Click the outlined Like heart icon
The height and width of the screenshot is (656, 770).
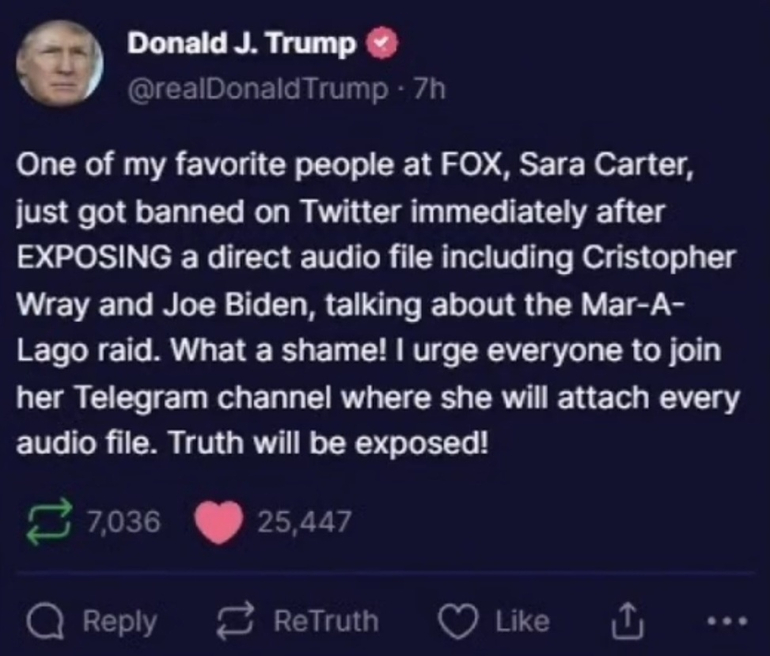[461, 621]
